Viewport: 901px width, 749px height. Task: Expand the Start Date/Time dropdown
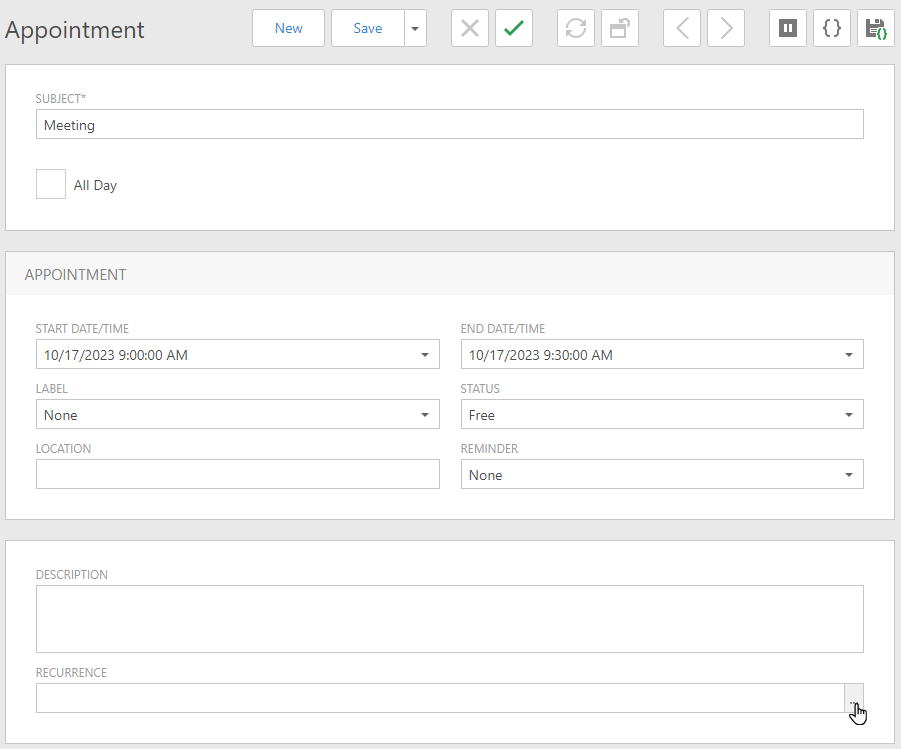tap(425, 355)
